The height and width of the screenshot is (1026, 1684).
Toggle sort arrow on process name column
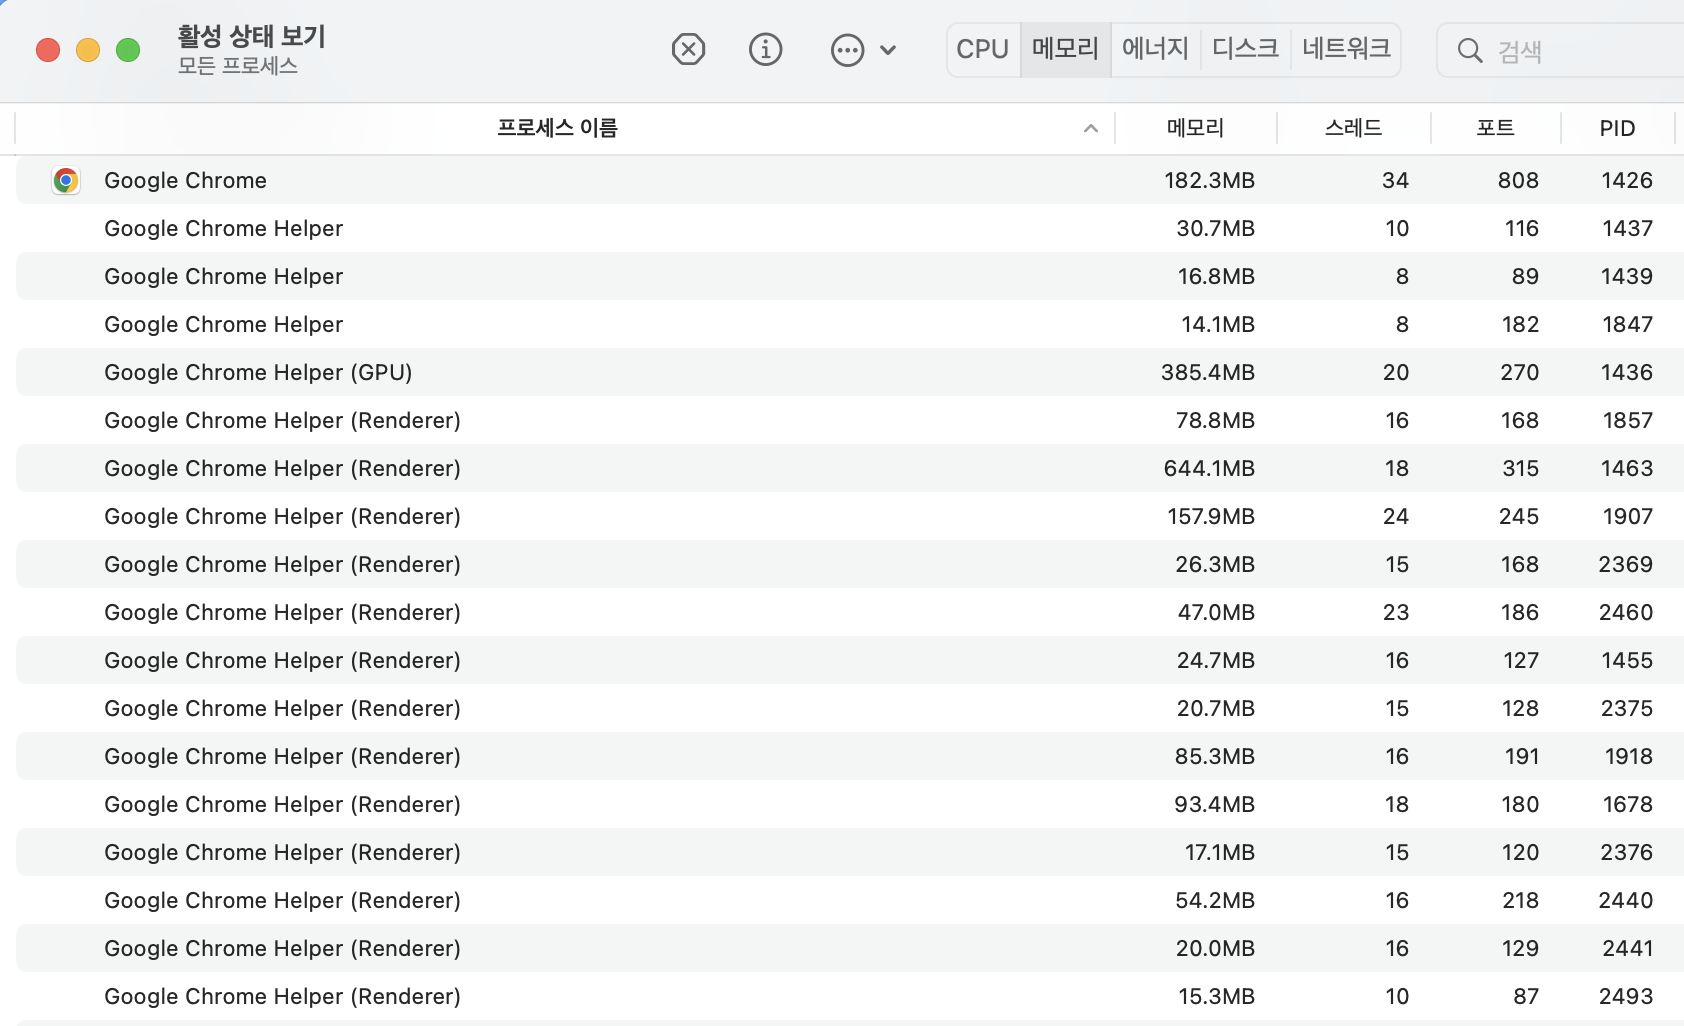(1091, 128)
